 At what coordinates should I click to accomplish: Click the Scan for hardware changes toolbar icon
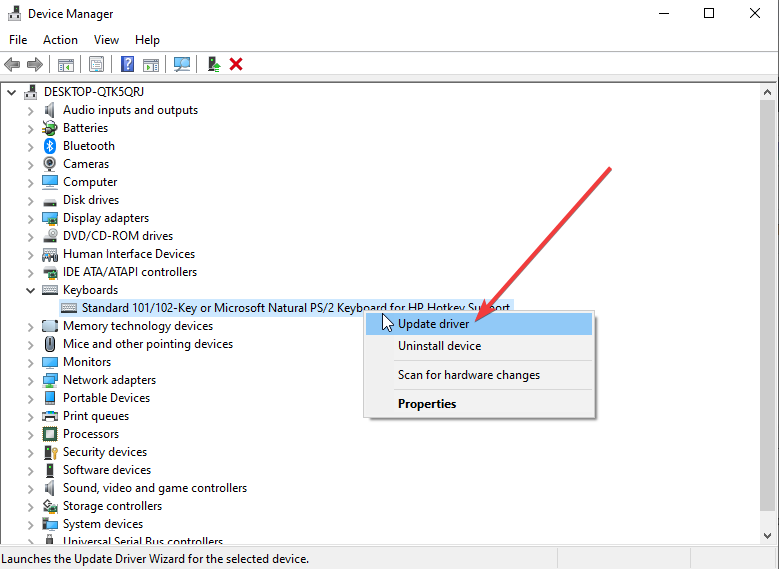click(x=182, y=64)
